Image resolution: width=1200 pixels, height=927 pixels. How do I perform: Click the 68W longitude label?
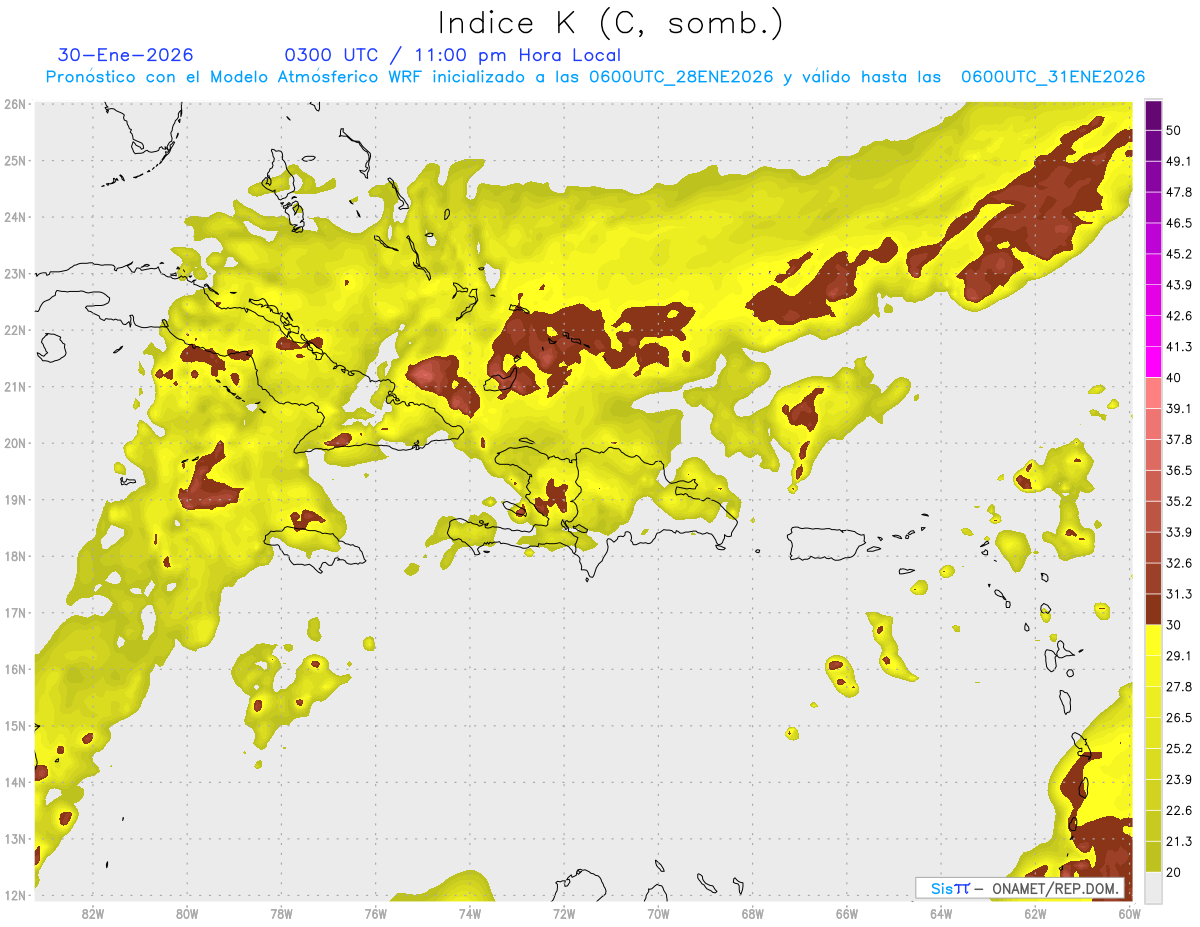pos(753,913)
